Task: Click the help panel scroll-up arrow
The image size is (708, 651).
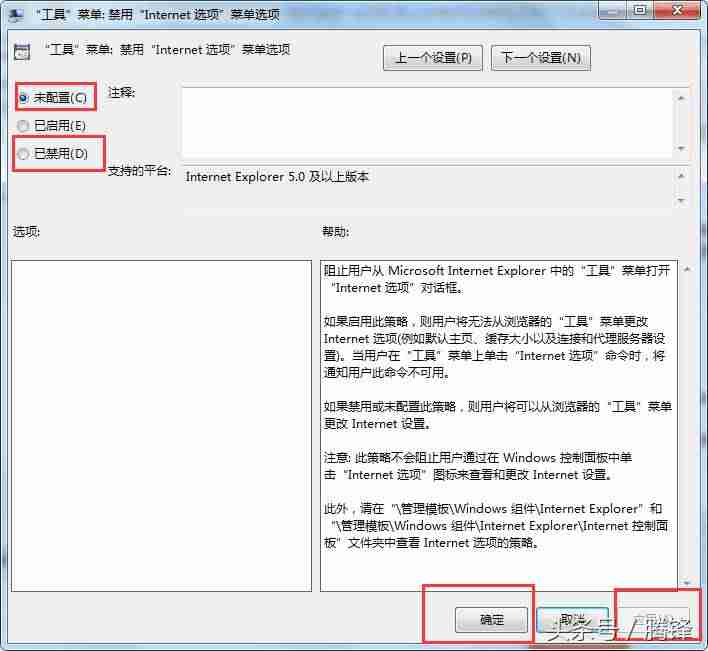Action: click(x=687, y=269)
